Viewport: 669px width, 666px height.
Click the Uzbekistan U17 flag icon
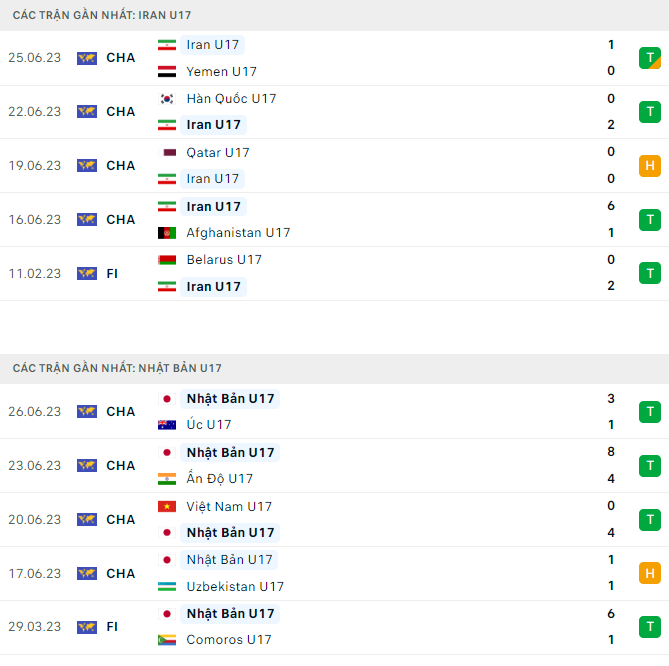167,587
